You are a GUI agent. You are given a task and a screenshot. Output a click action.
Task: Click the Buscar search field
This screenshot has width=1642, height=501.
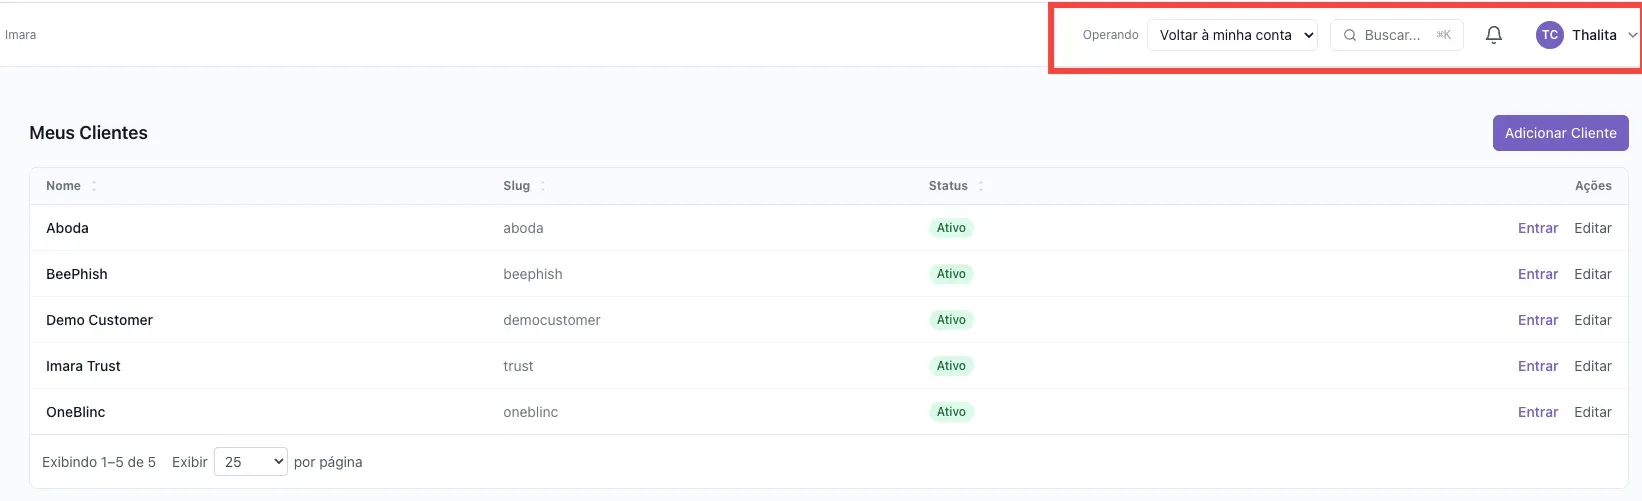click(1397, 35)
